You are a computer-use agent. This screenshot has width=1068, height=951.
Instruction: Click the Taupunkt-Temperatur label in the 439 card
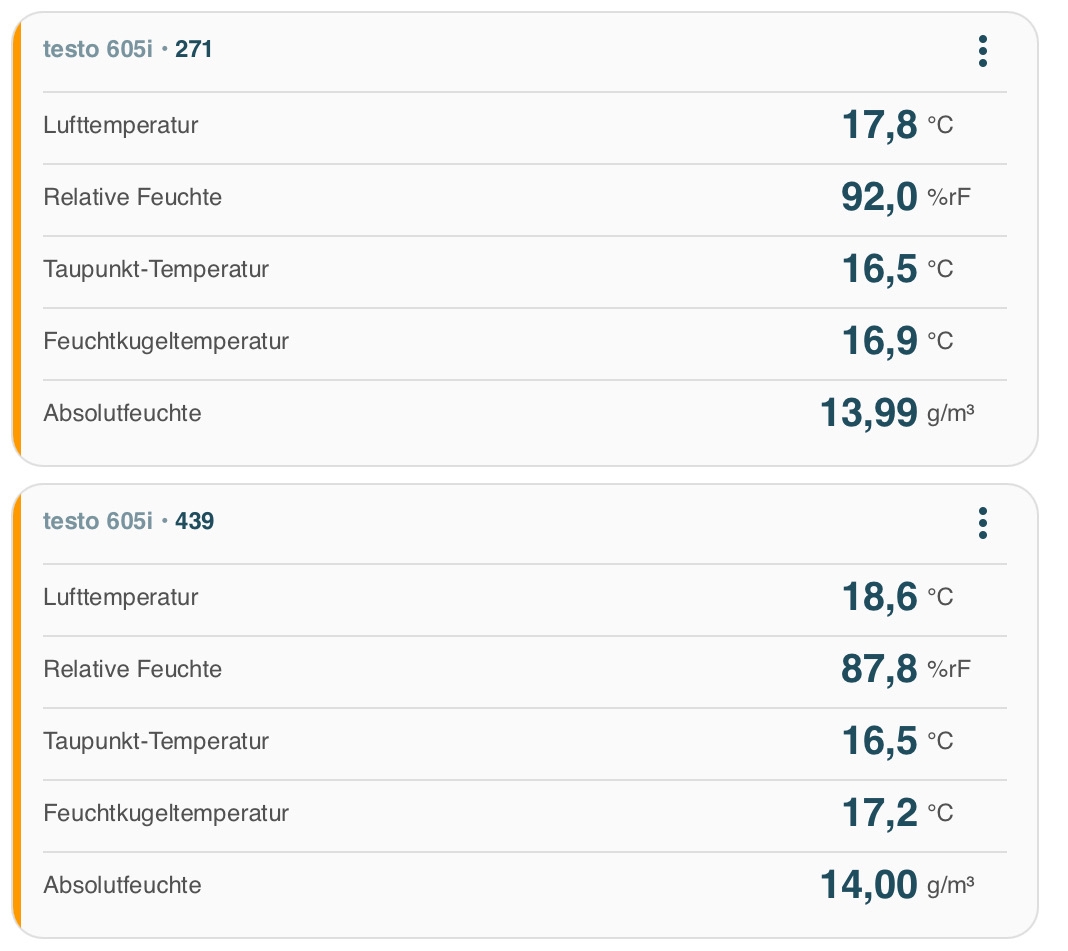coord(156,742)
